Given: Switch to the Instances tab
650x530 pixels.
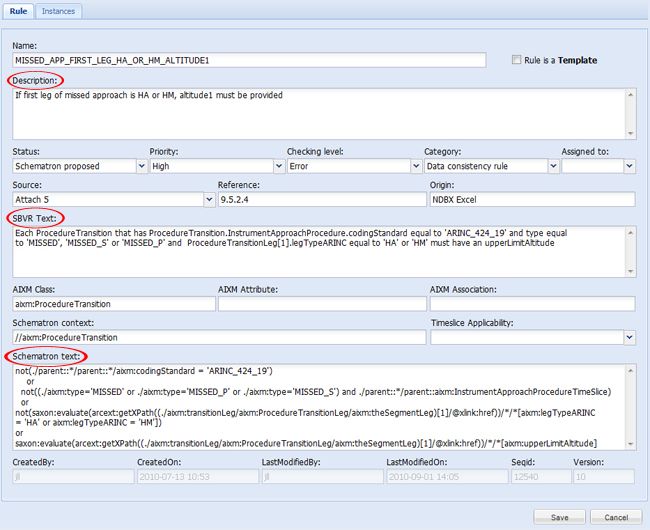Looking at the screenshot, I should tap(57, 11).
